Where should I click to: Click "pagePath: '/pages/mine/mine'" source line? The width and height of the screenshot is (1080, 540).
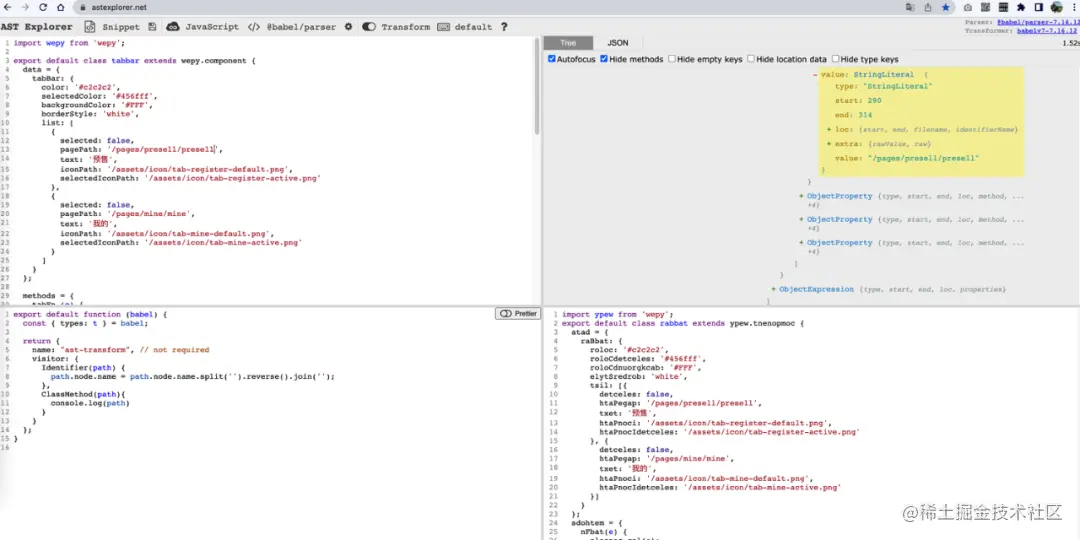pos(127,214)
